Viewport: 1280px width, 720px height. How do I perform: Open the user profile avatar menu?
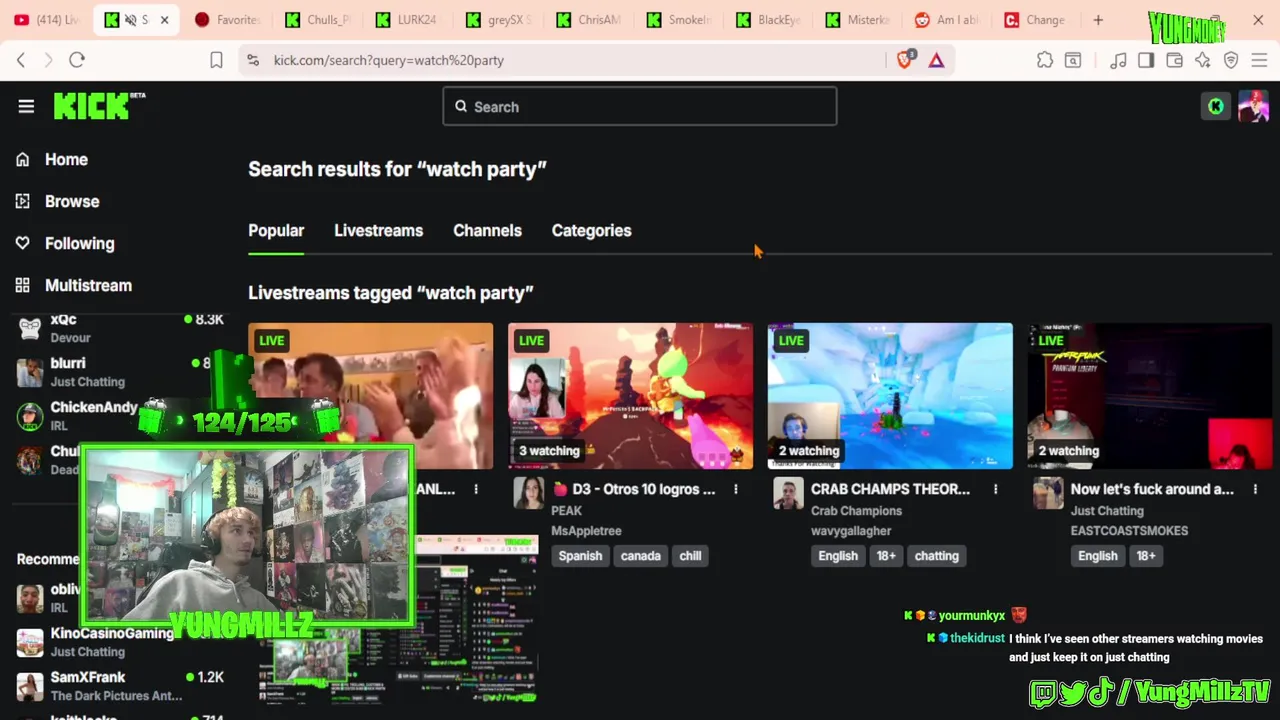coord(1253,106)
